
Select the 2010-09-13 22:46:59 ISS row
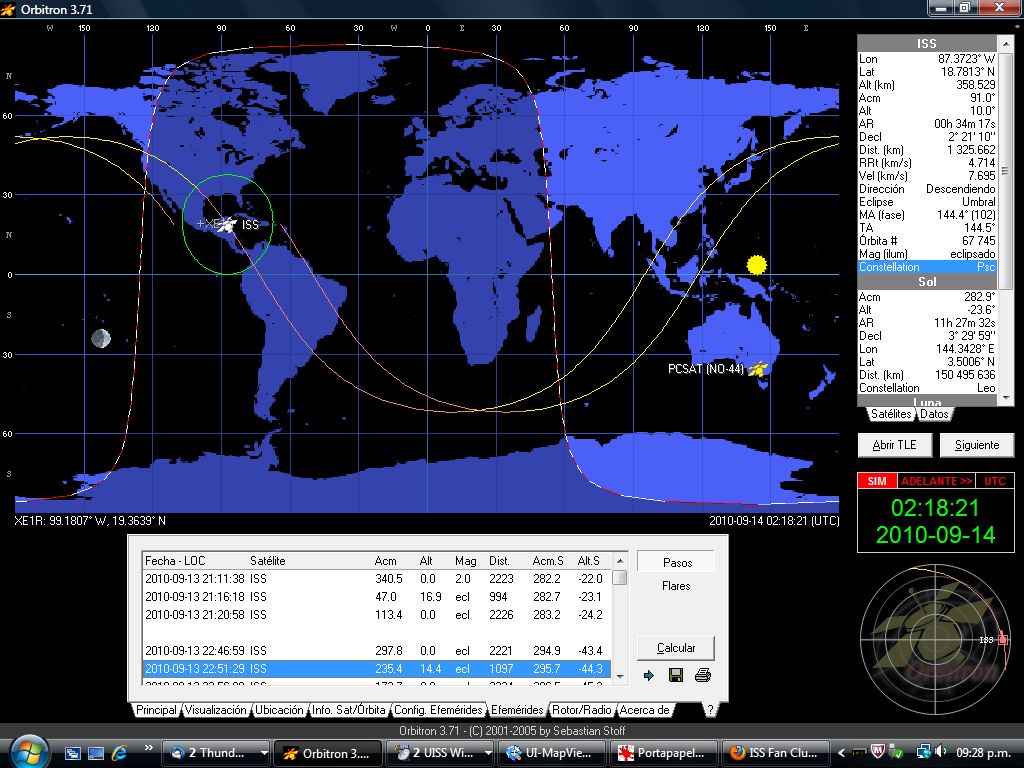pyautogui.click(x=377, y=650)
